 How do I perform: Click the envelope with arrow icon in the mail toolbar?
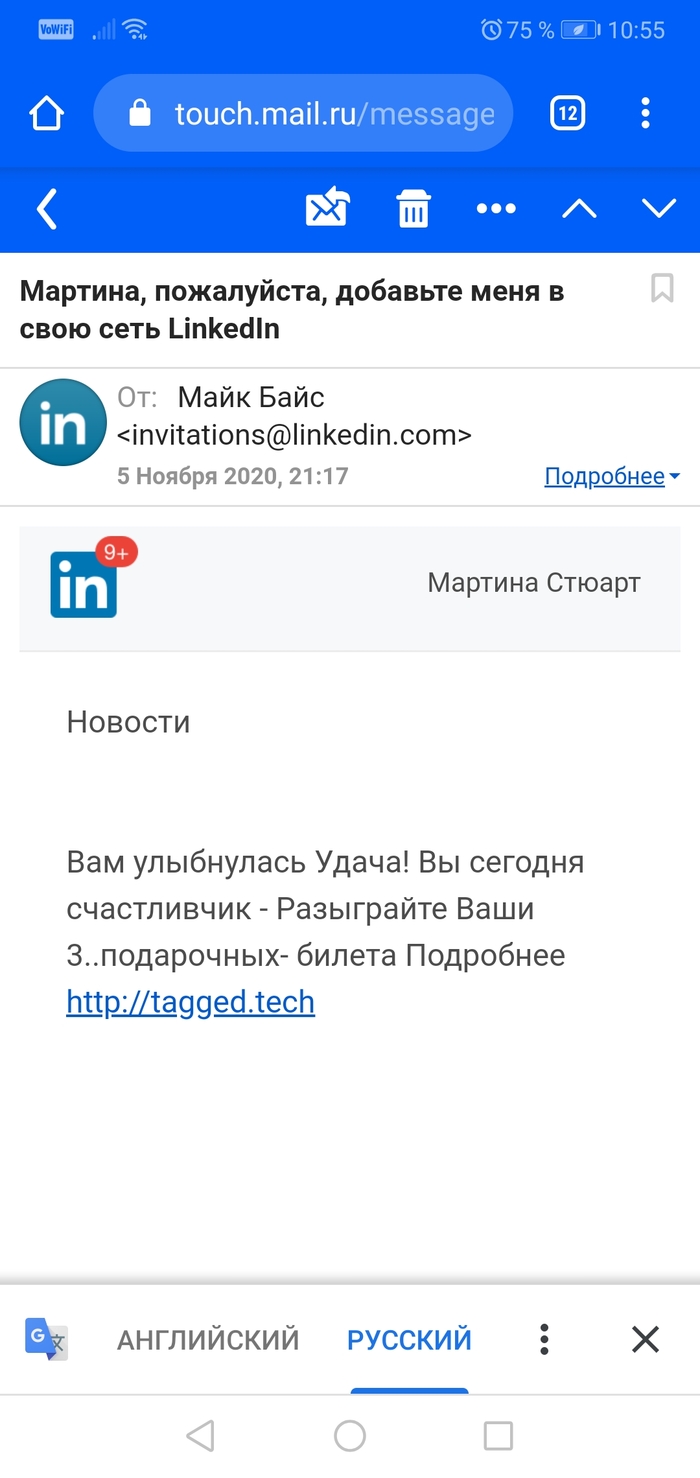pos(327,209)
